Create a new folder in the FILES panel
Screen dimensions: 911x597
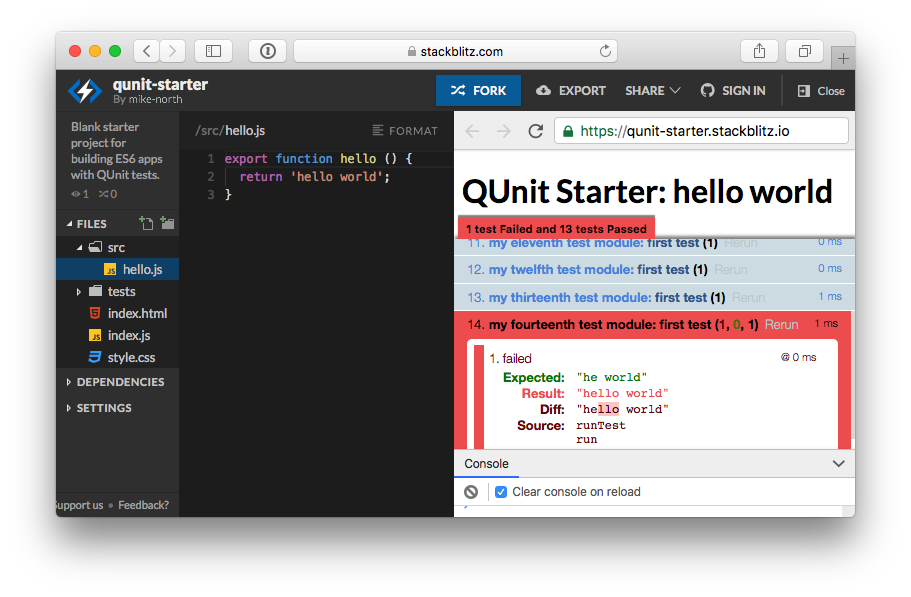(167, 223)
